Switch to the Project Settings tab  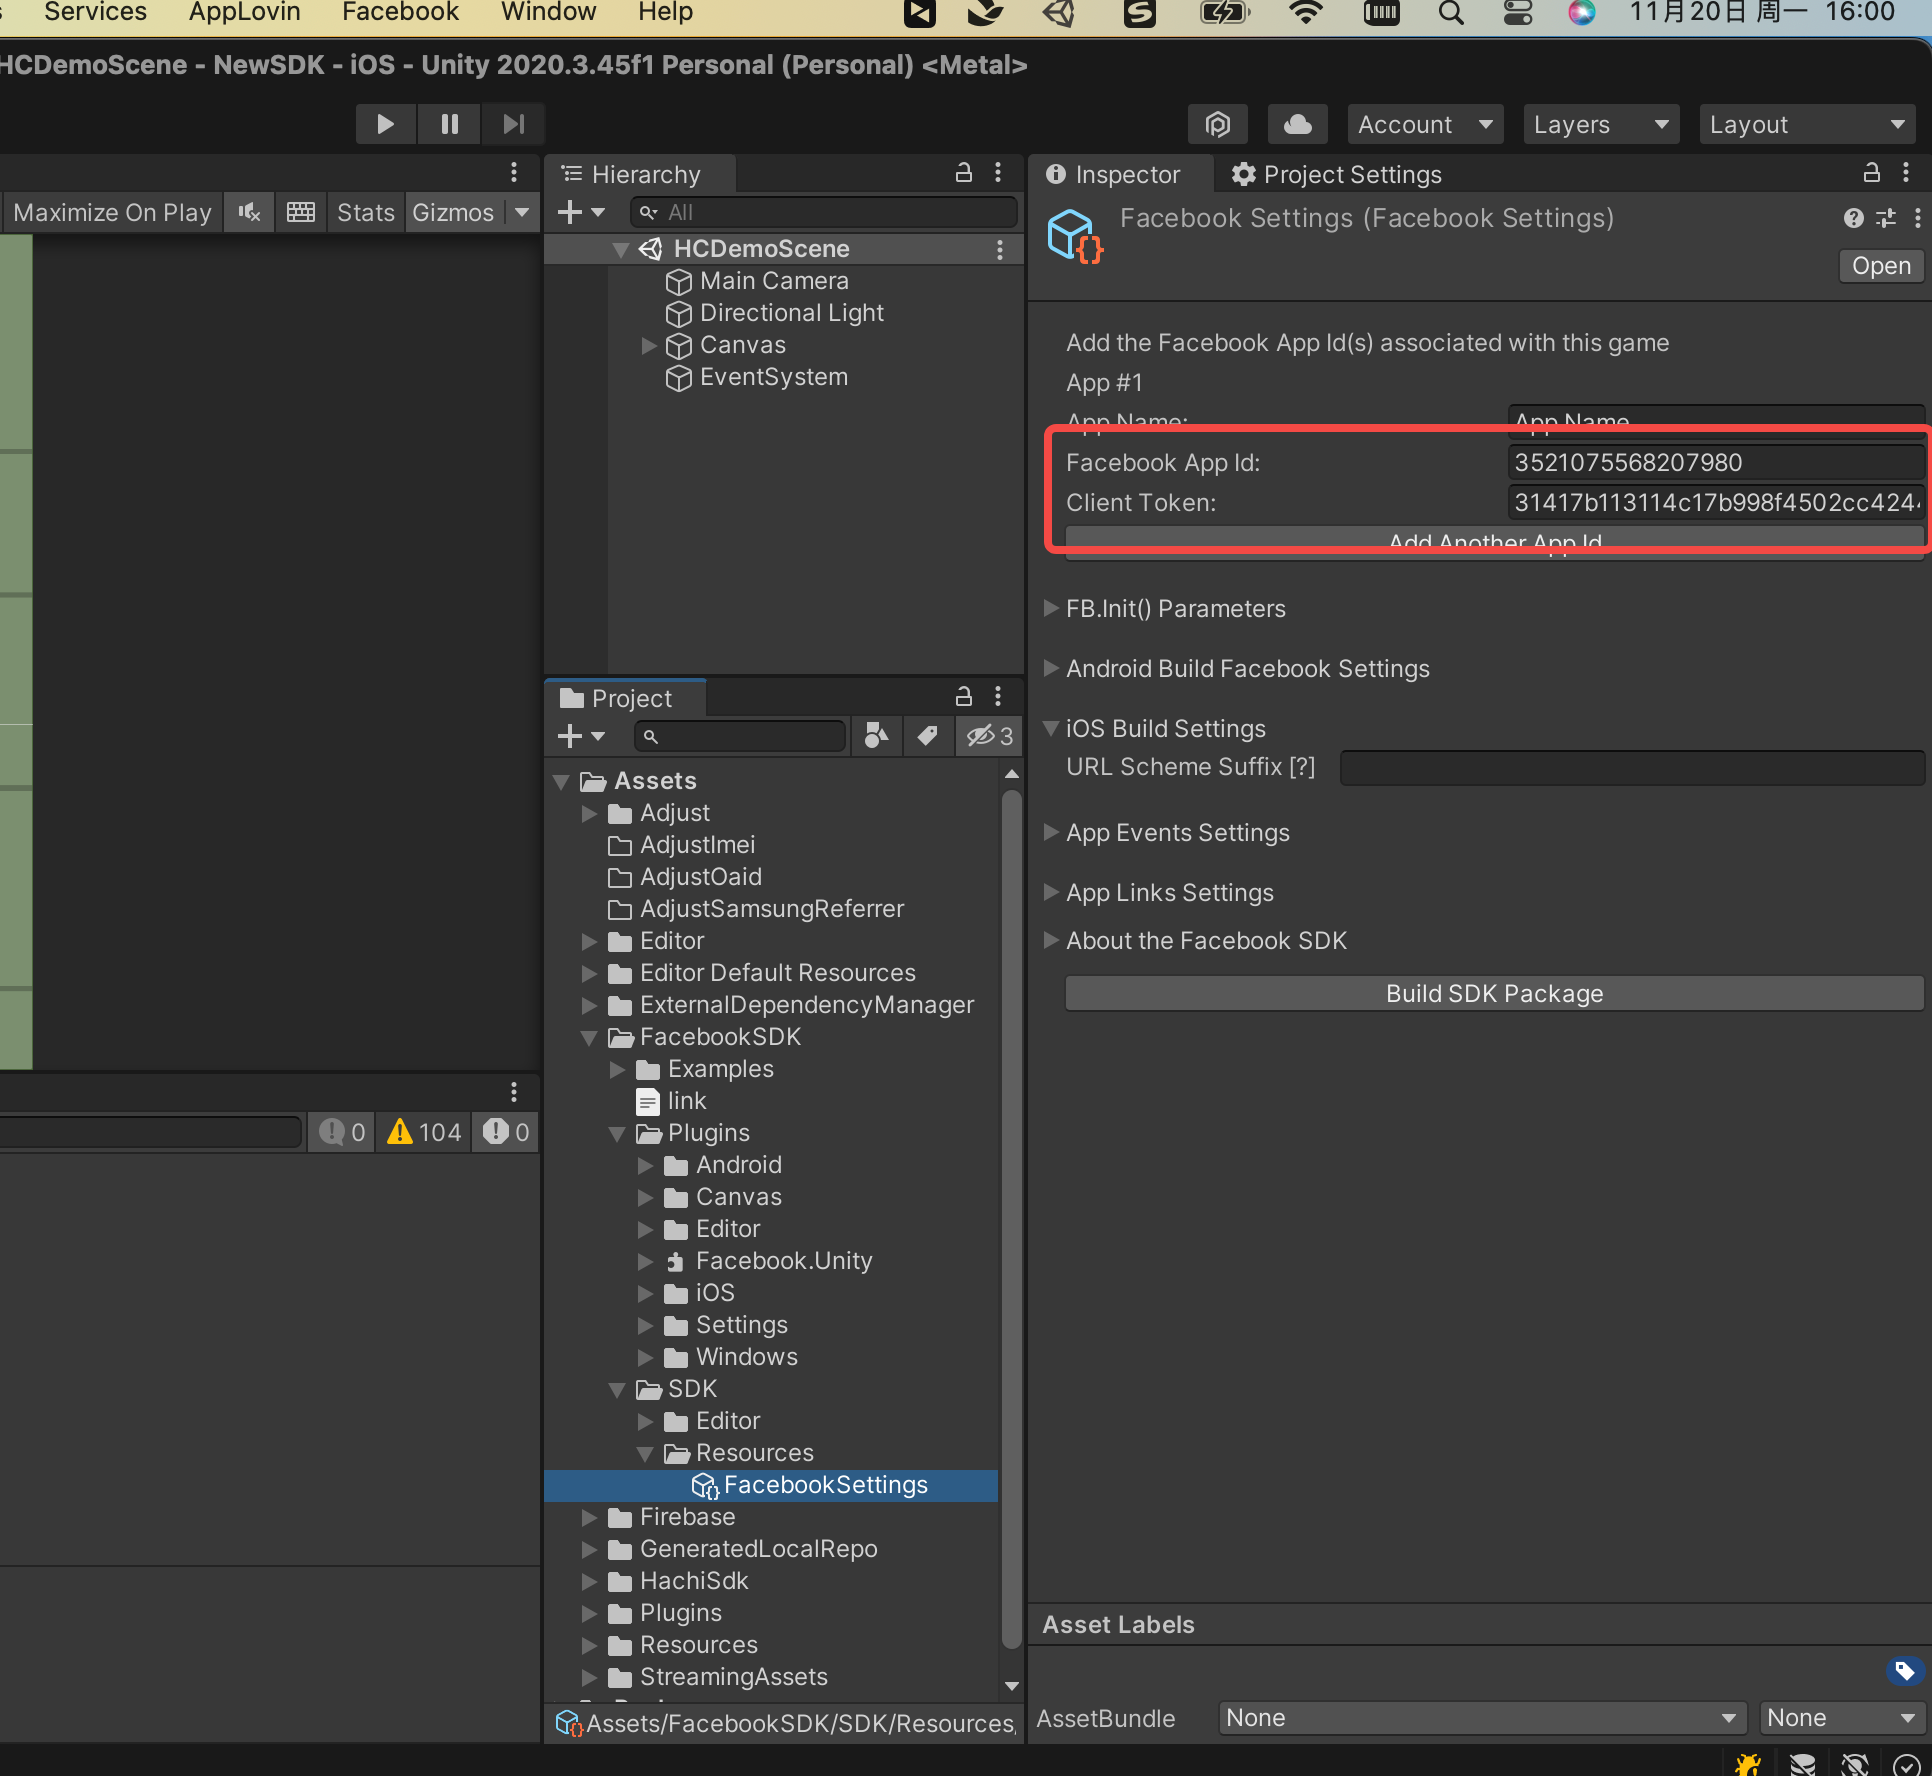pos(1337,174)
